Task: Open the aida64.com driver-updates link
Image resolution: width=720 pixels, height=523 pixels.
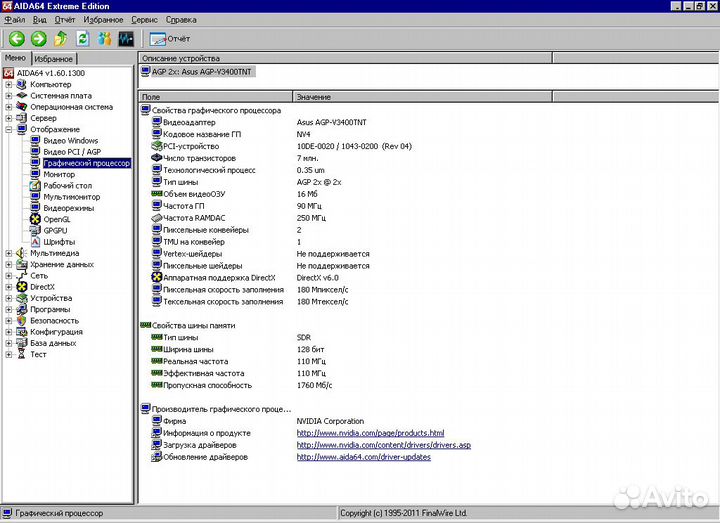Action: 363,457
